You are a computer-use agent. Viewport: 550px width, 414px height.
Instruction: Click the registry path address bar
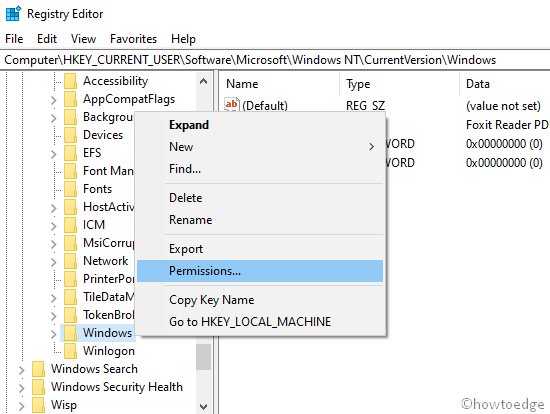click(275, 60)
